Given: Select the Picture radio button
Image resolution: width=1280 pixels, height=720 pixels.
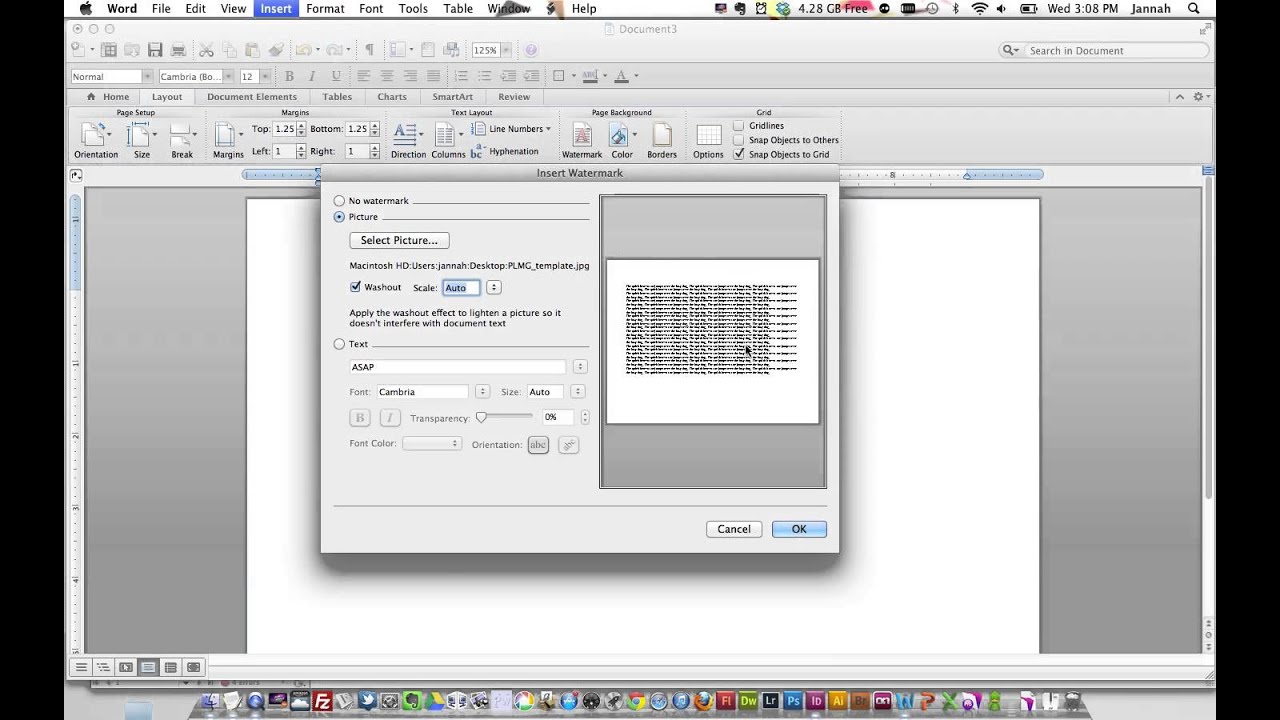Looking at the screenshot, I should pyautogui.click(x=339, y=217).
